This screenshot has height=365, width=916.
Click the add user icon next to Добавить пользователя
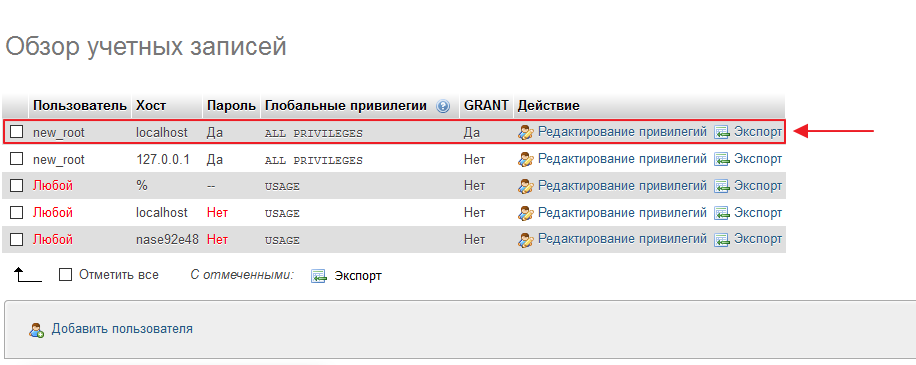[x=37, y=330]
